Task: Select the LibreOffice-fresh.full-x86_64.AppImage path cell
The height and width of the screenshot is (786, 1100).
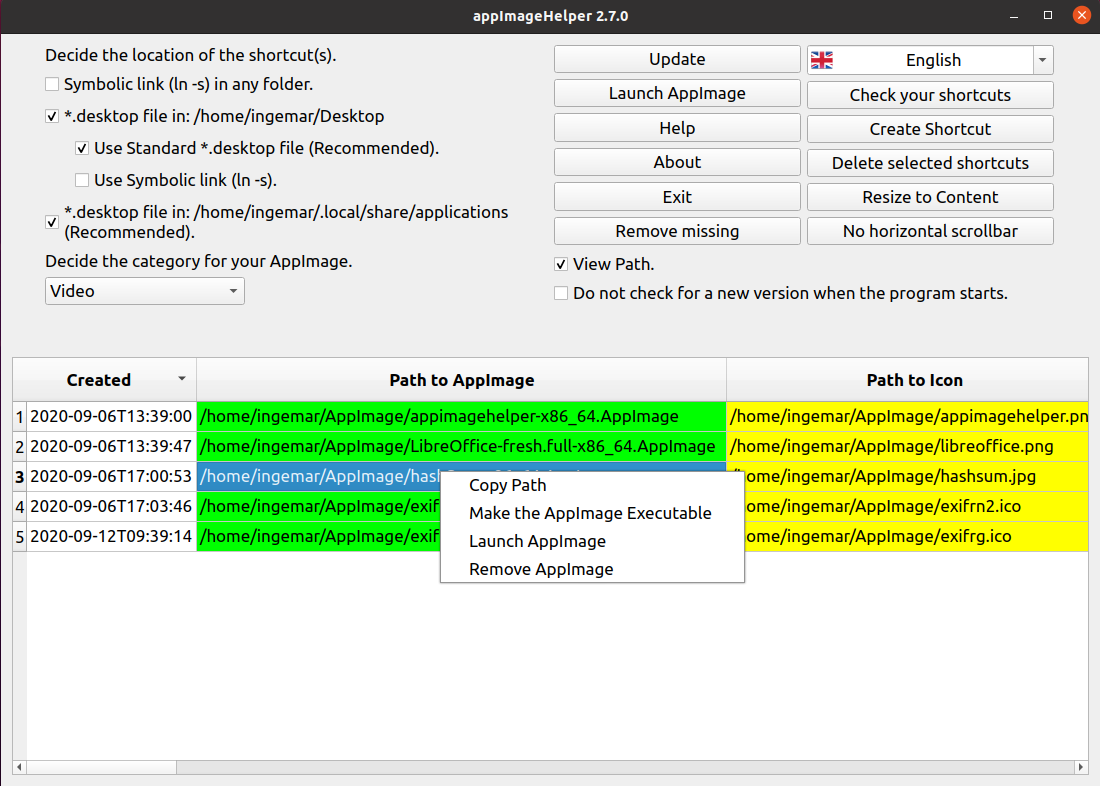Action: point(462,447)
